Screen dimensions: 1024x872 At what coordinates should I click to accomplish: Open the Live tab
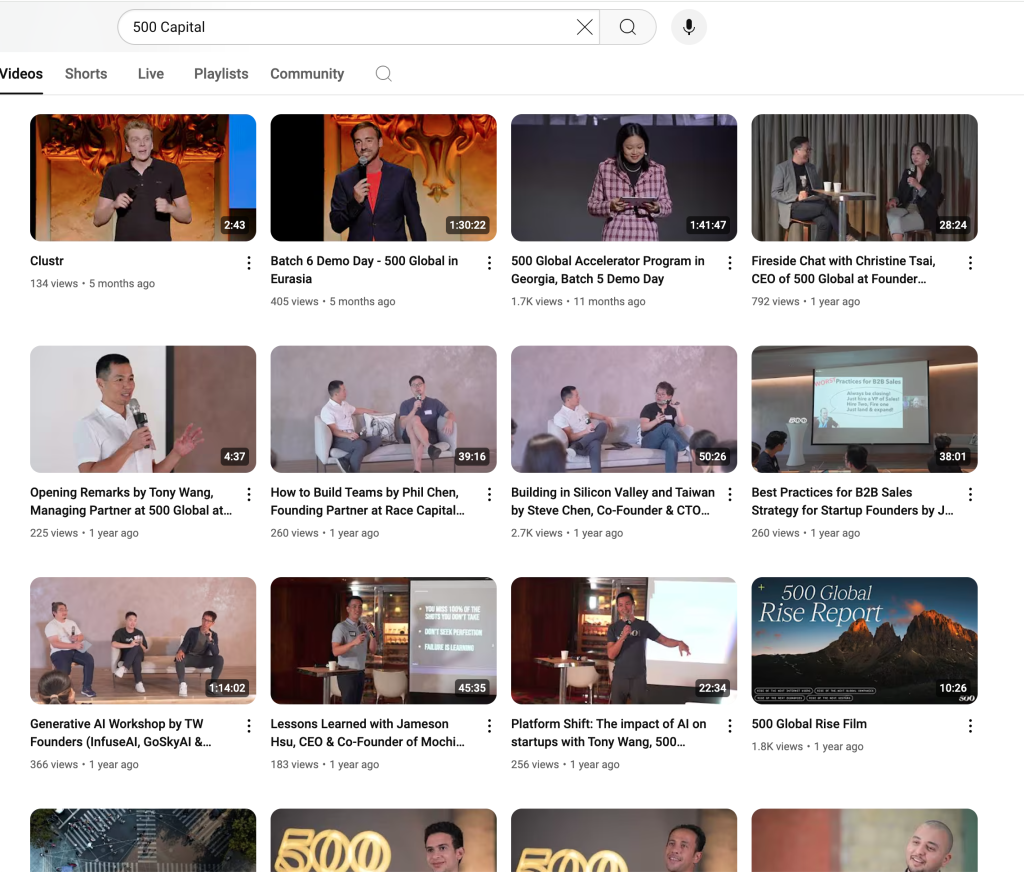(151, 74)
